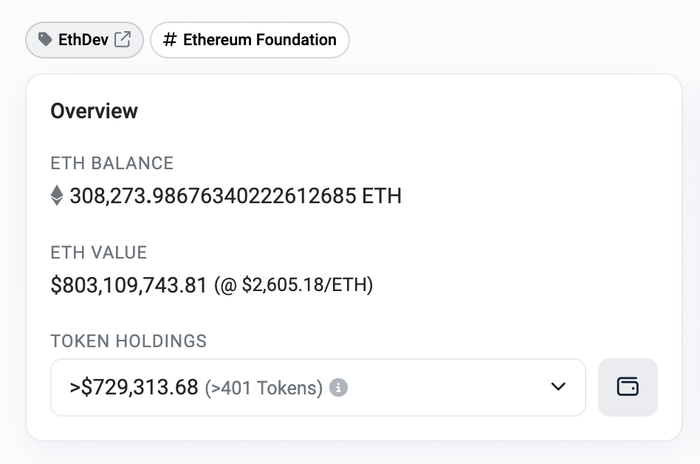Expand the token holdings dropdown chevron
Viewport: 700px width, 464px height.
point(558,387)
